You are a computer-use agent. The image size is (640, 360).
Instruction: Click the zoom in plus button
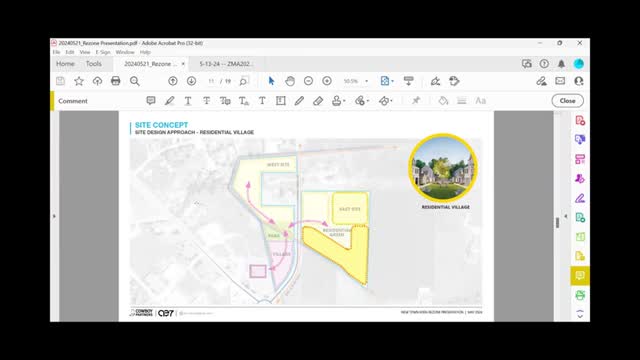coord(327,81)
